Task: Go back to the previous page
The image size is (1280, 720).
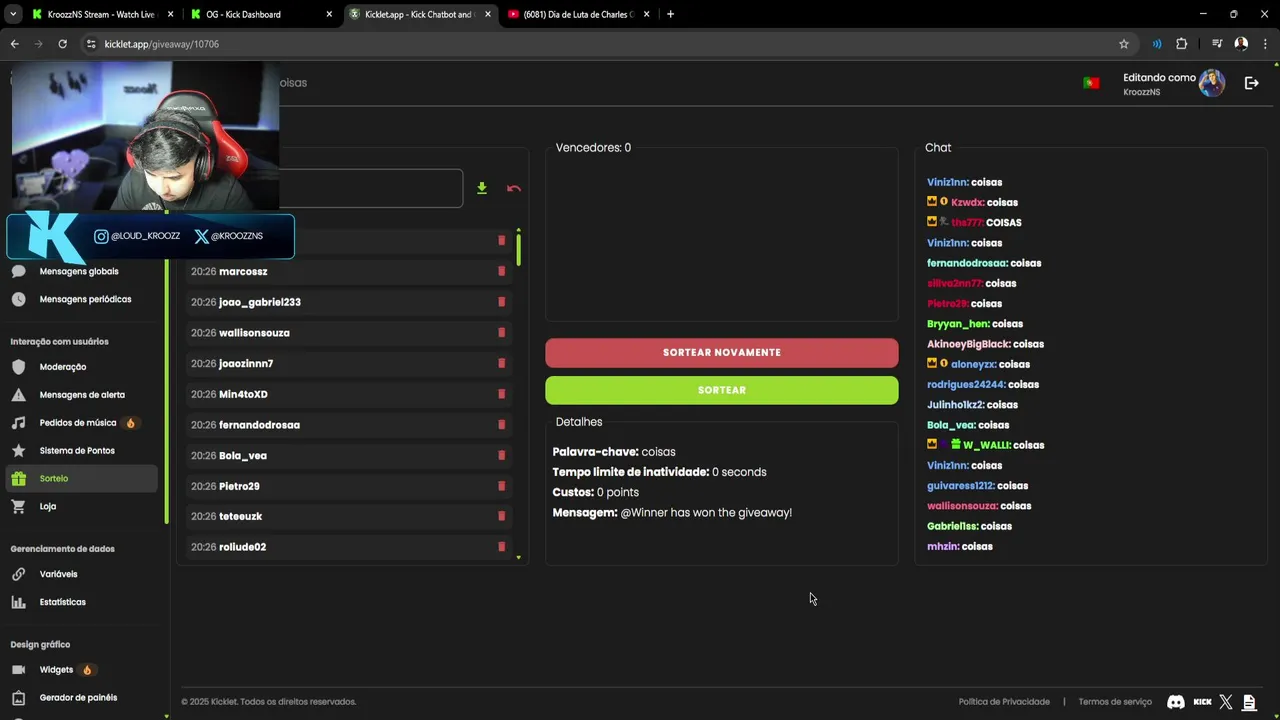Action: [x=14, y=44]
